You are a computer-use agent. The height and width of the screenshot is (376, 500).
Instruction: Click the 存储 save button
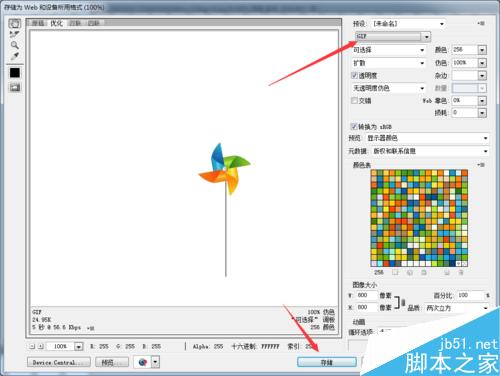326,362
